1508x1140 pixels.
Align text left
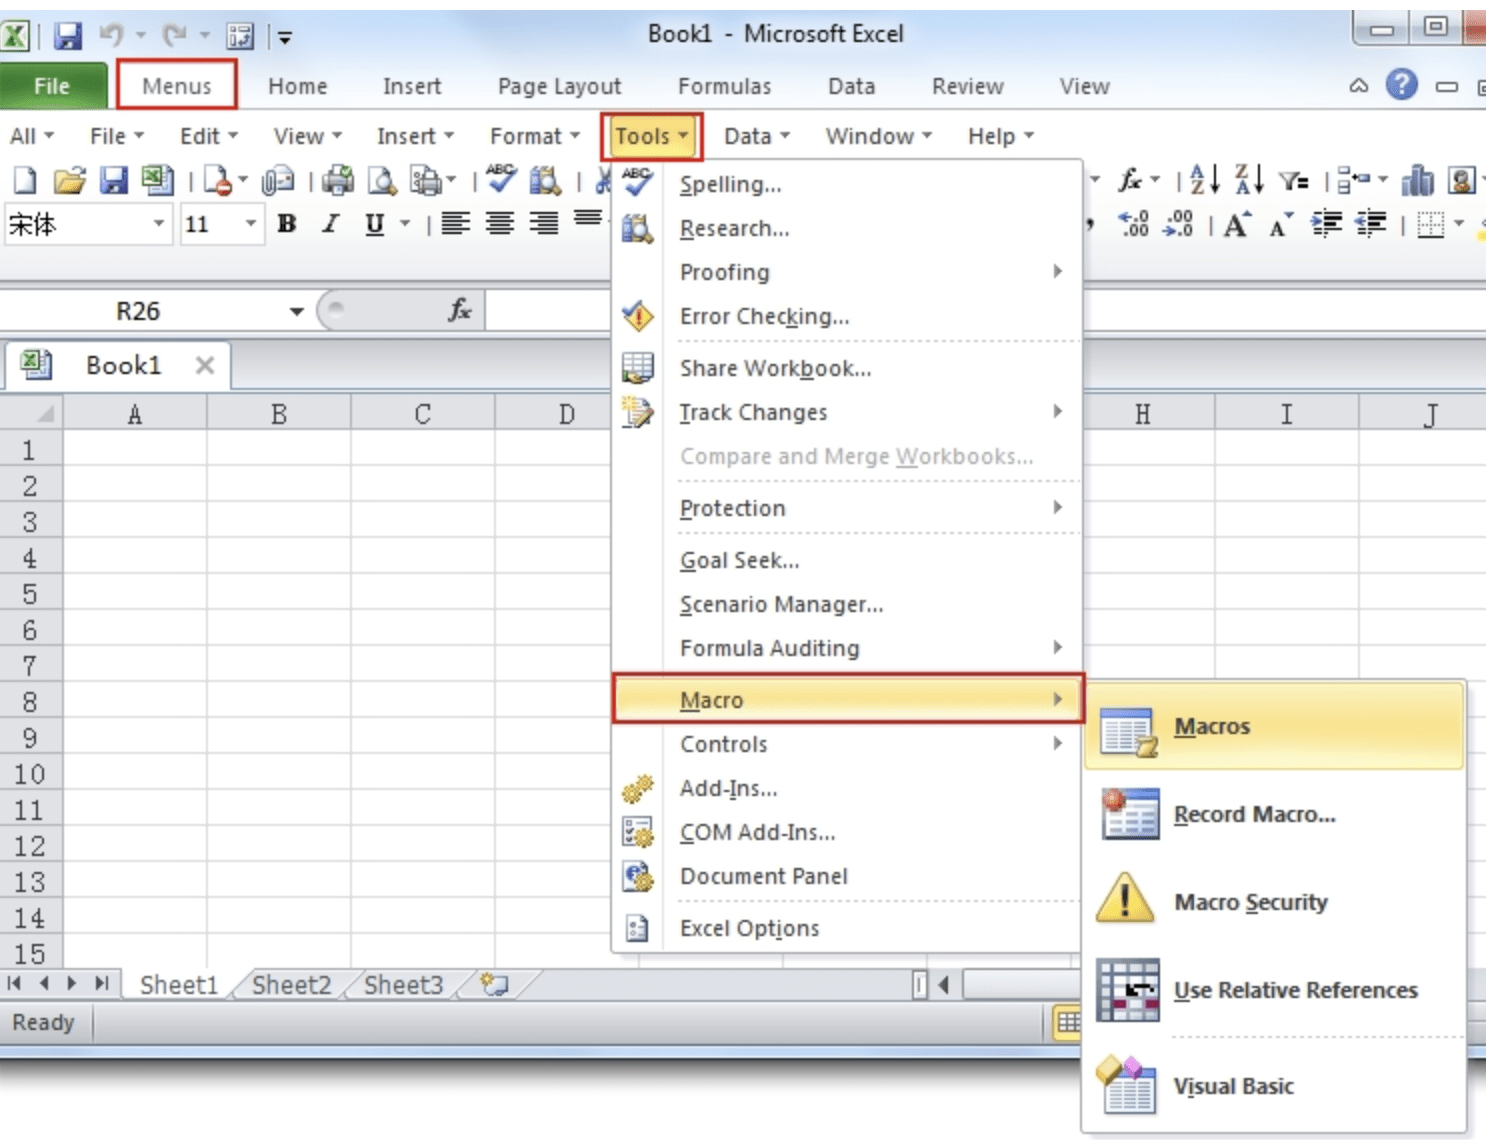click(x=456, y=224)
